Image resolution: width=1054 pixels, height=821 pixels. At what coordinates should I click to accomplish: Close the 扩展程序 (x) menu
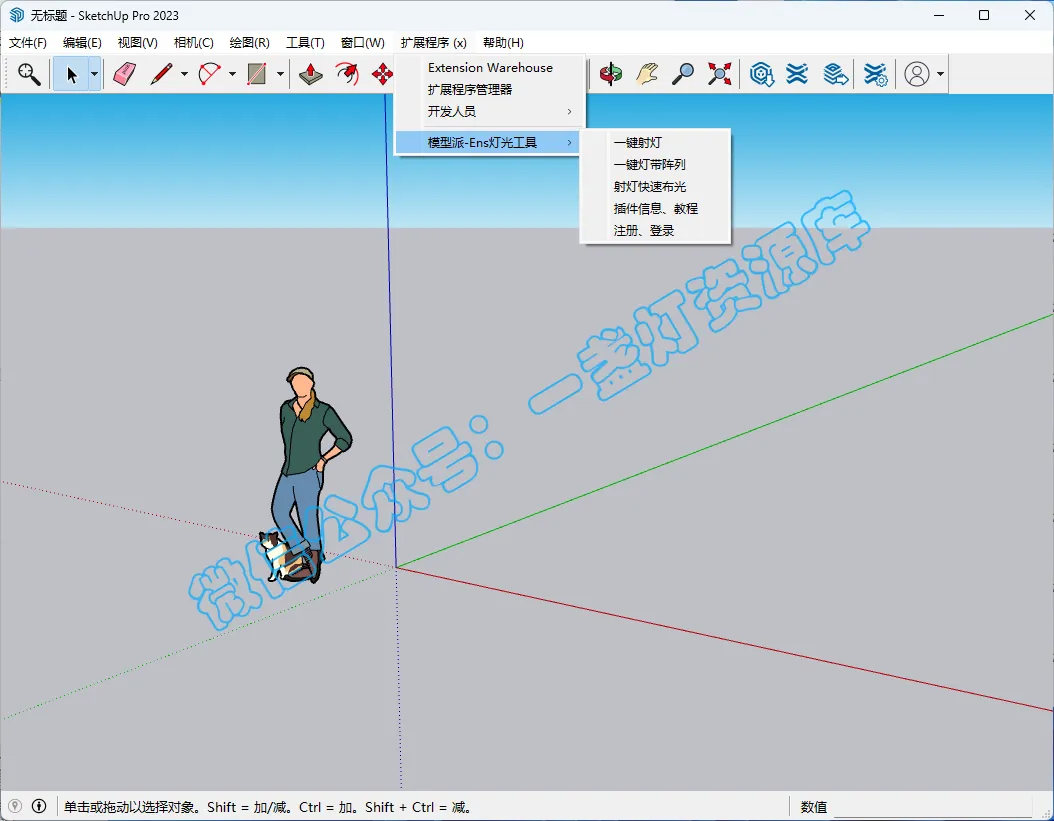(434, 43)
